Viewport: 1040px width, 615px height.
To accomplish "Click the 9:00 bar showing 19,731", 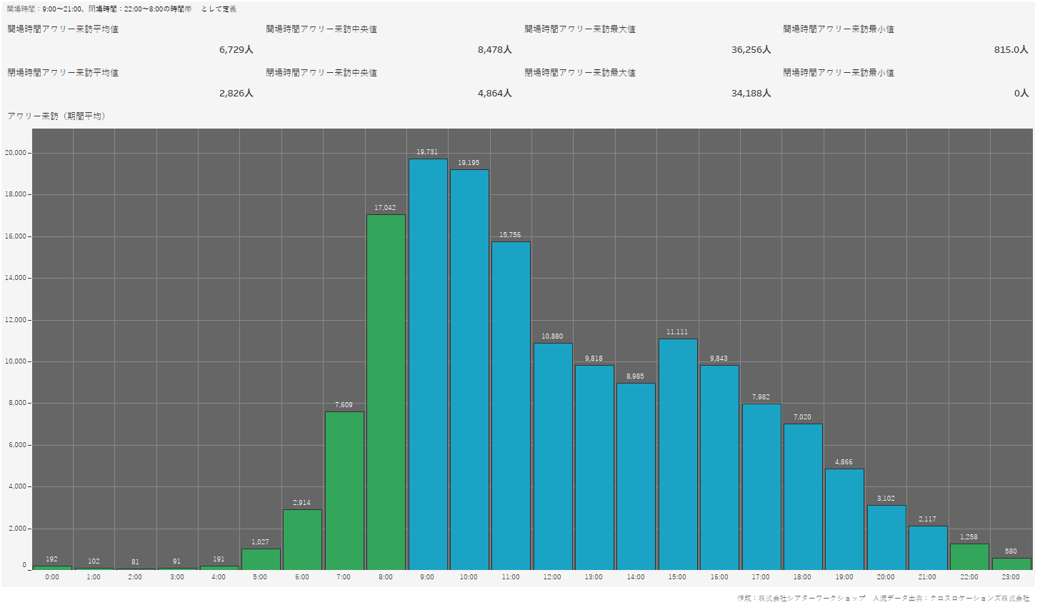I will coord(428,365).
